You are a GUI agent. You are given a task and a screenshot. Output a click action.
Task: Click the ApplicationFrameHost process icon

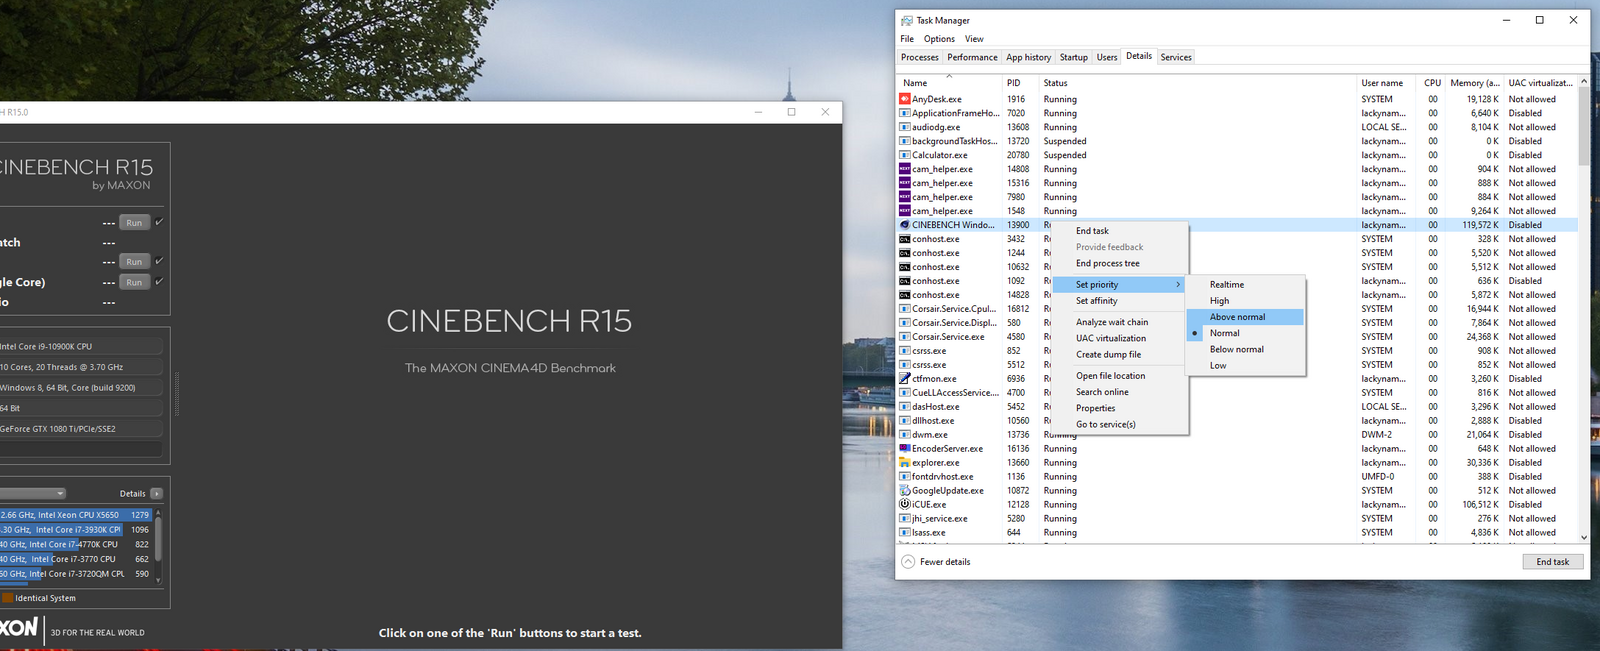pyautogui.click(x=905, y=113)
